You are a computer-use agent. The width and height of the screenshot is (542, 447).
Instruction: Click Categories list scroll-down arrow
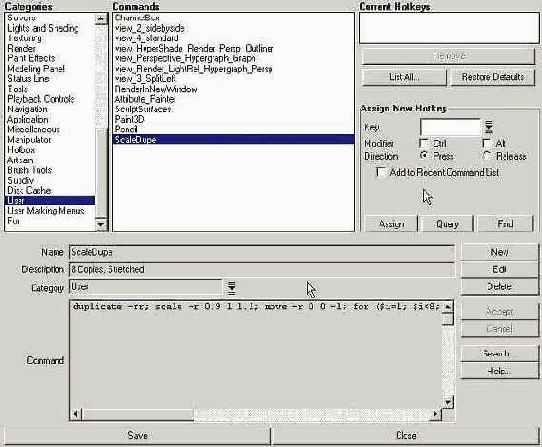pyautogui.click(x=101, y=224)
